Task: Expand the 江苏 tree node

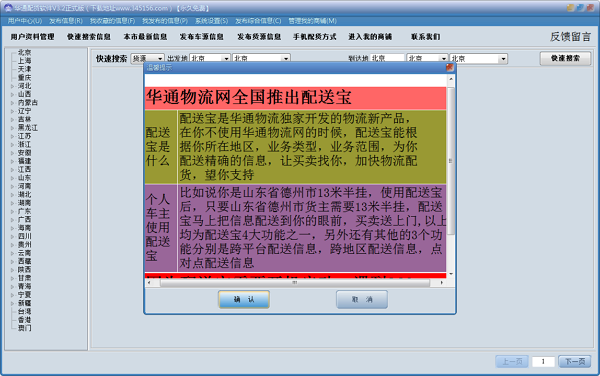Action: pyautogui.click(x=12, y=136)
